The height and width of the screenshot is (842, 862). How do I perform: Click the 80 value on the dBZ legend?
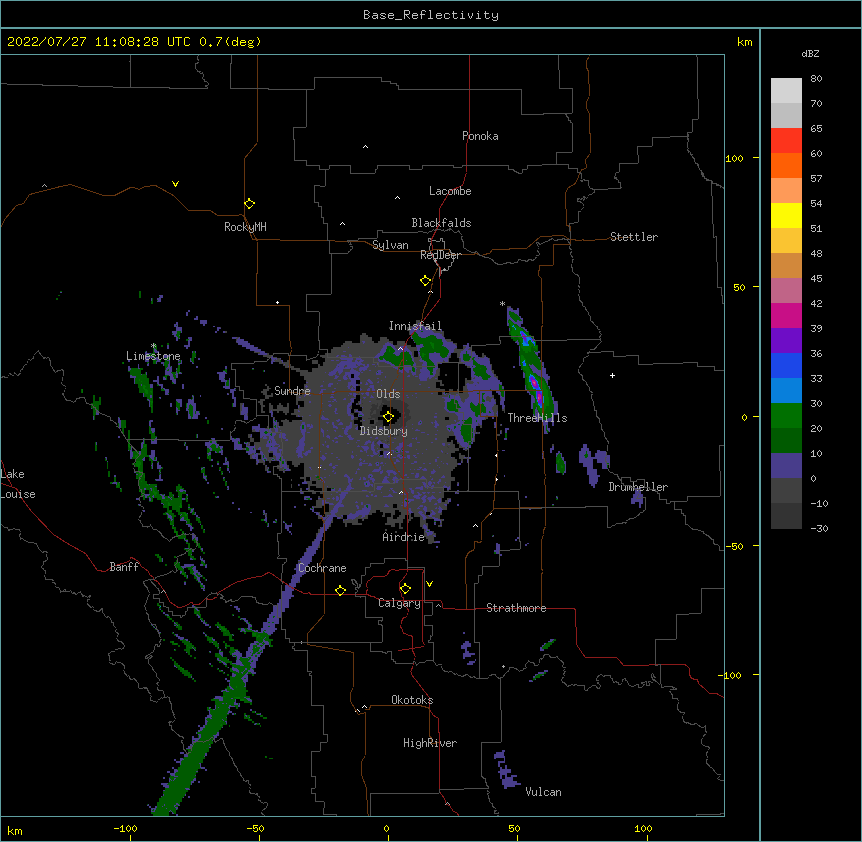[816, 79]
